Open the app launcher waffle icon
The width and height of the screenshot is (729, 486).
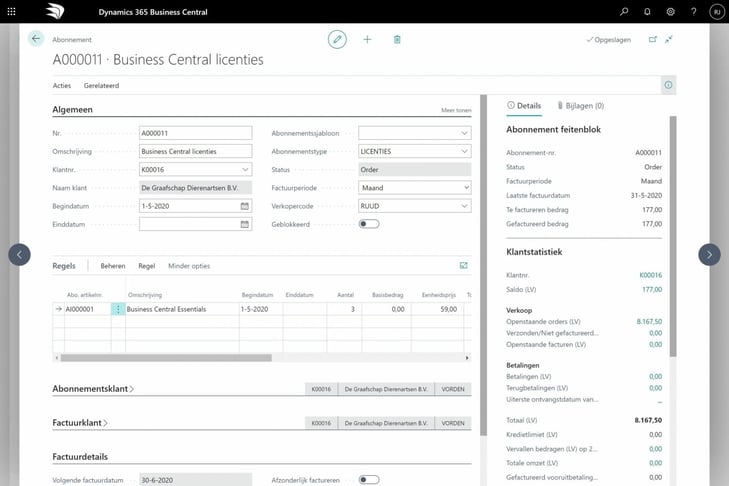click(12, 12)
